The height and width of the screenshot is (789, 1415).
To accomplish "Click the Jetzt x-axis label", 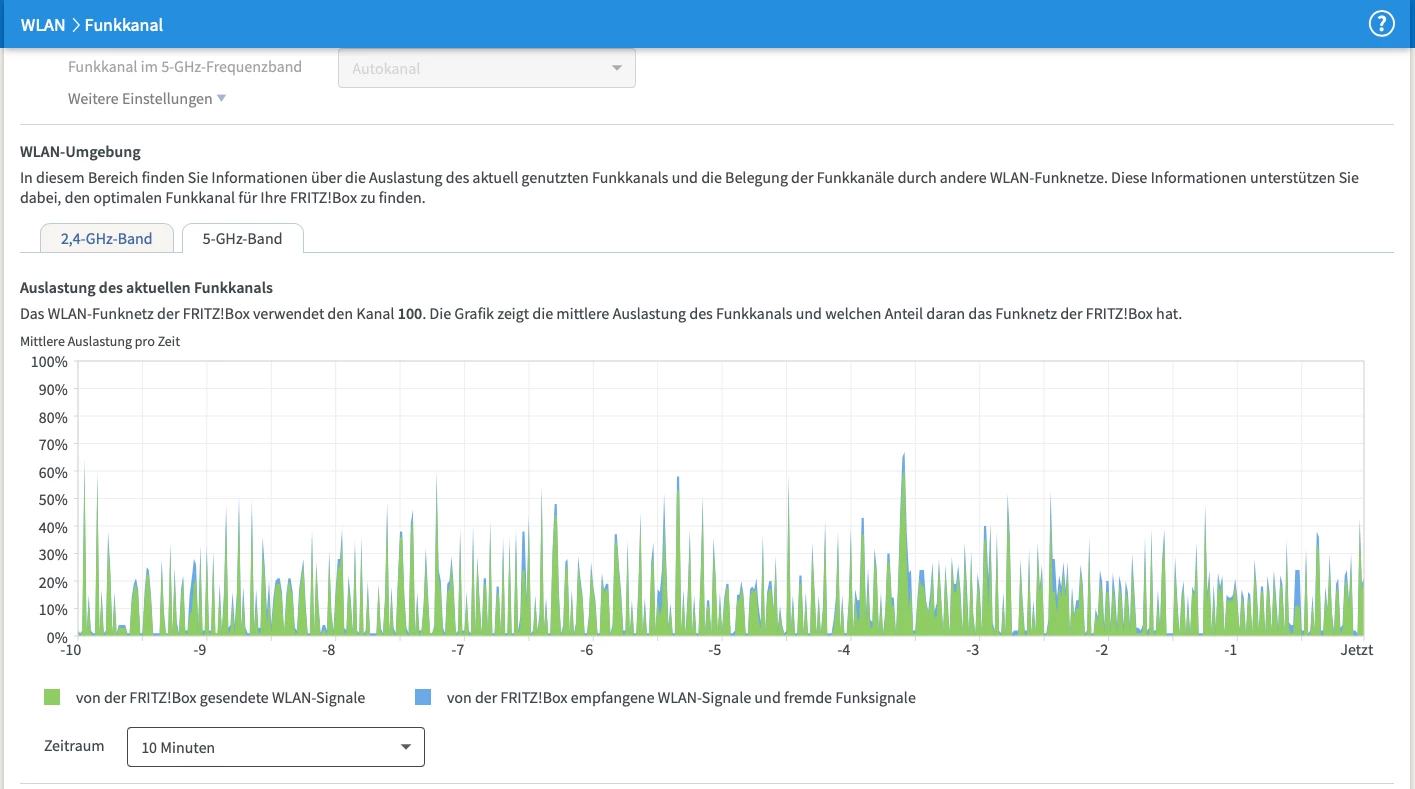I will 1357,650.
